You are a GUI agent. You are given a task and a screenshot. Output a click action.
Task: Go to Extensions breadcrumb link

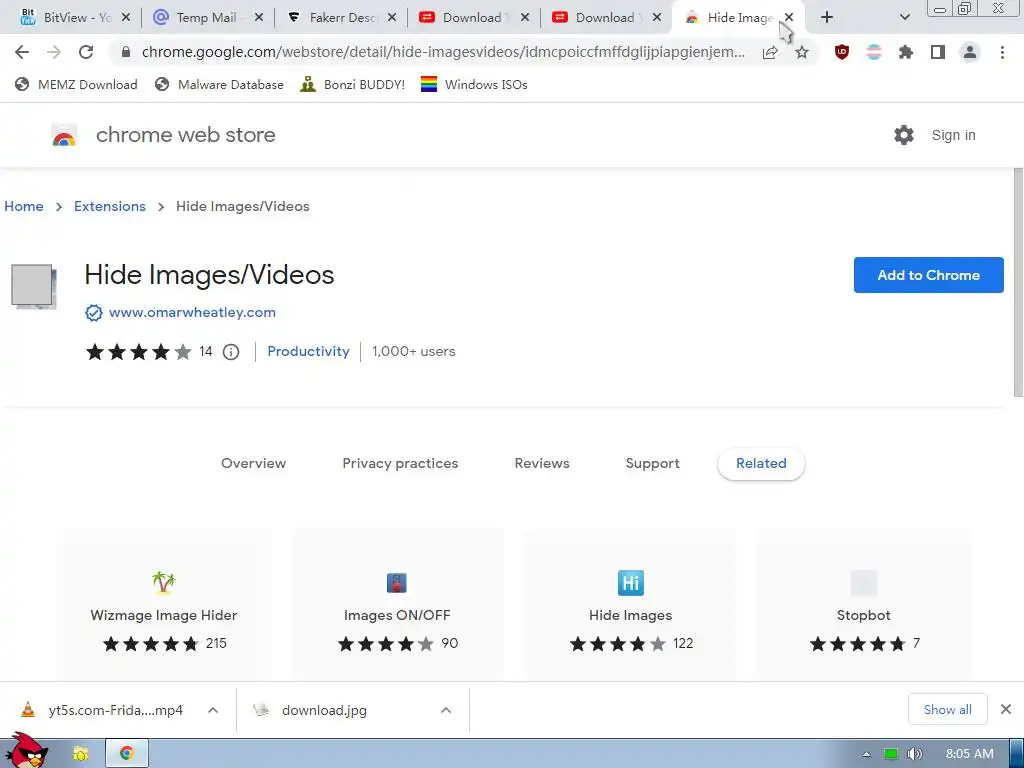(110, 206)
